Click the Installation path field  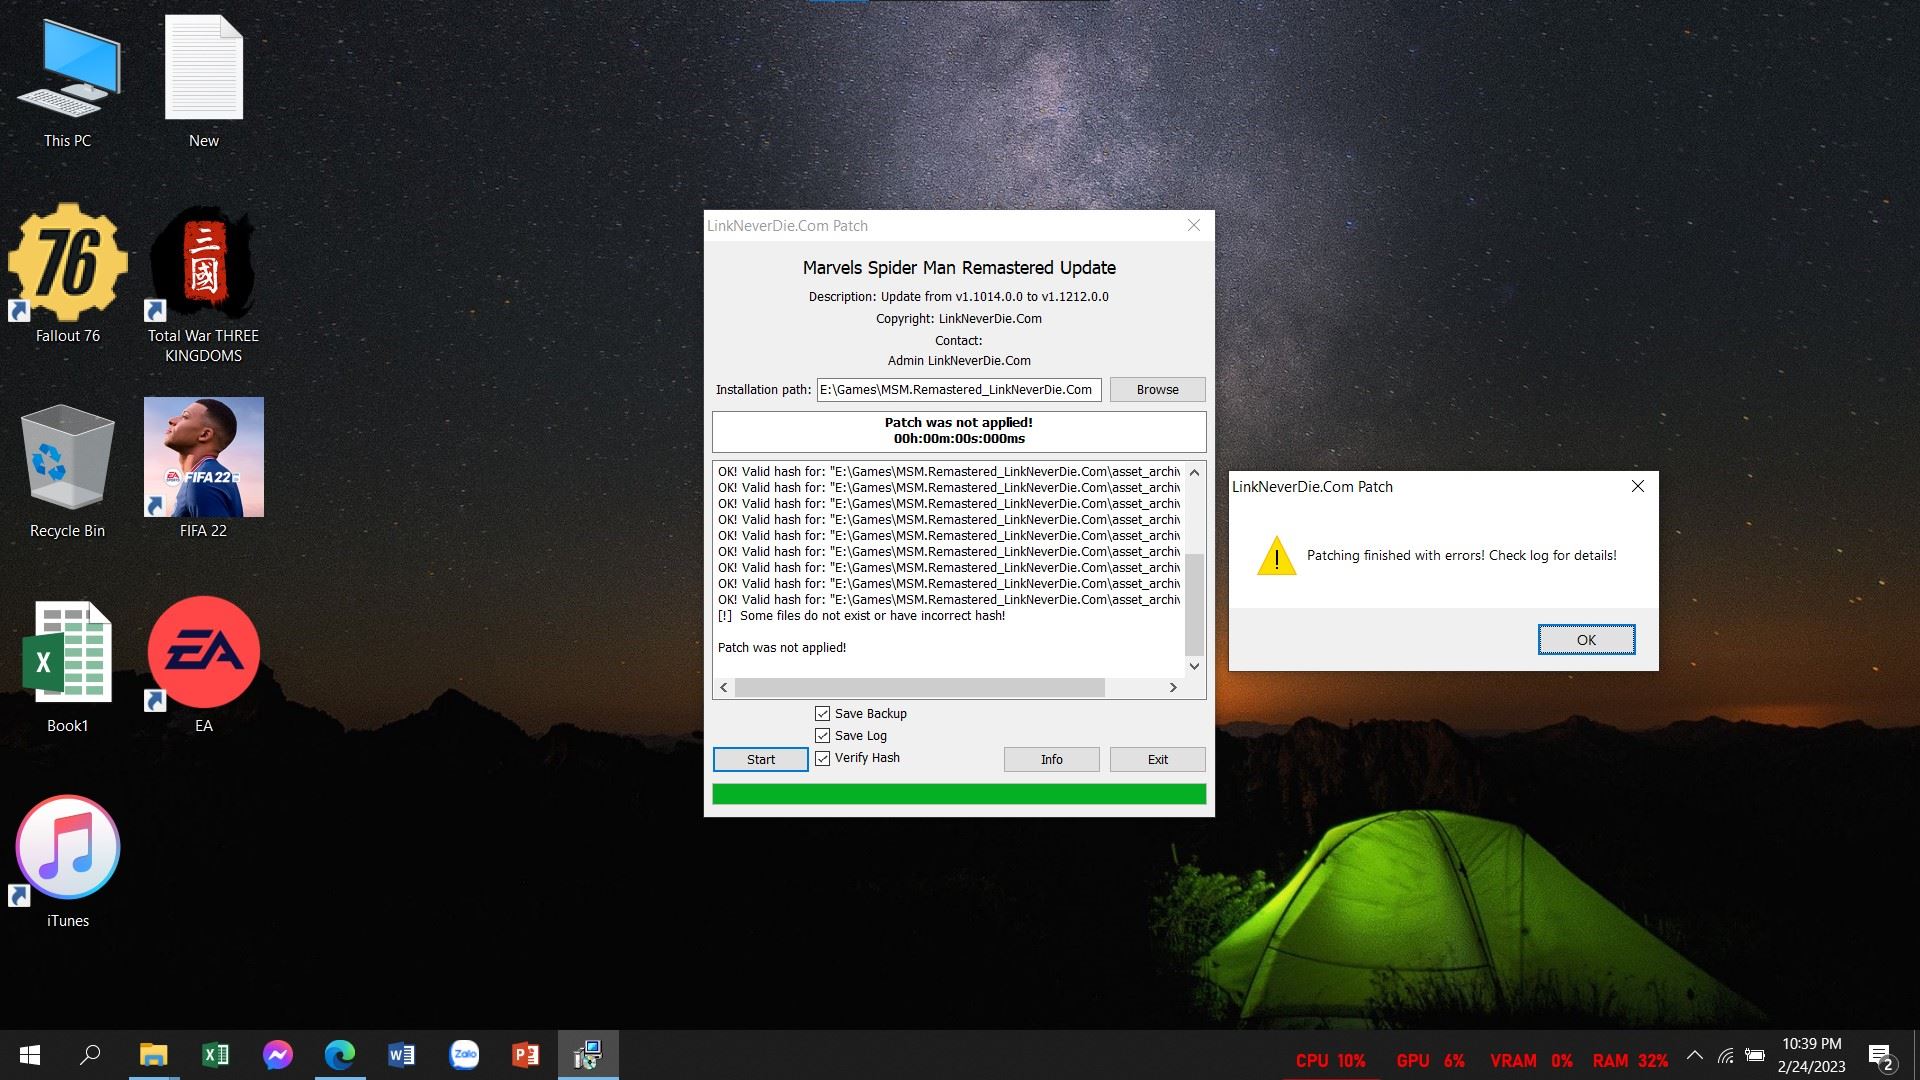pos(959,390)
